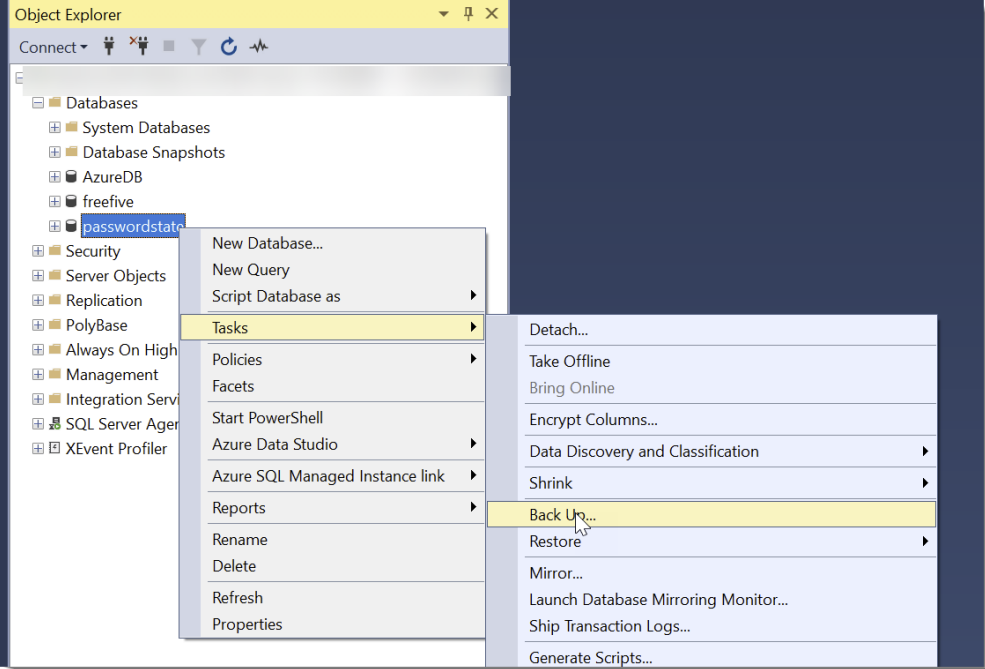
Task: Click the Management folder icon
Action: point(55,374)
